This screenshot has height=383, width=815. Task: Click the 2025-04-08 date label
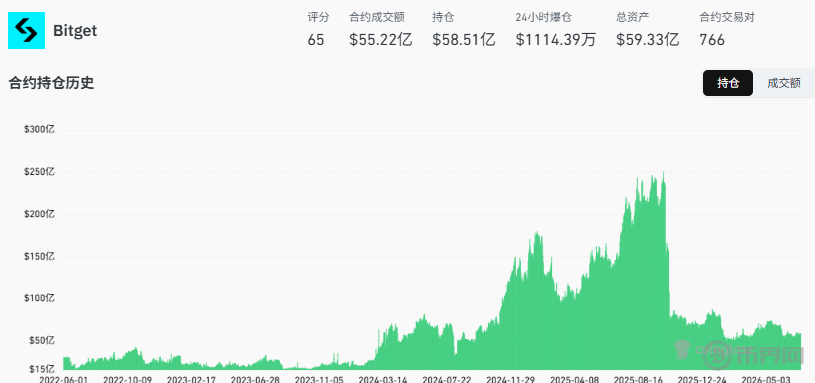574,379
